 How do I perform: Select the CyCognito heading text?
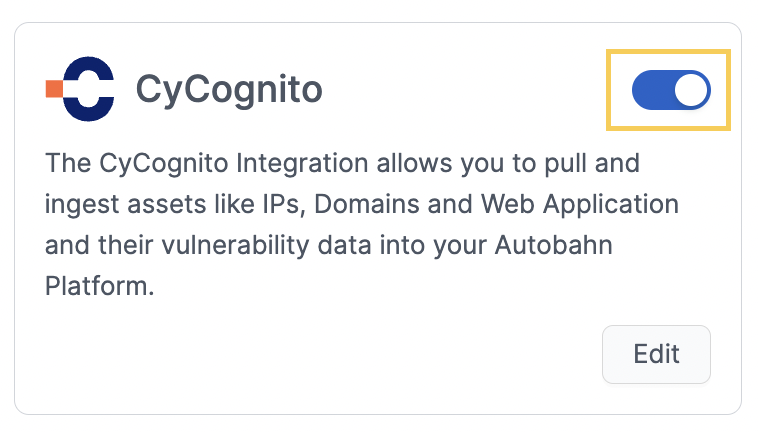pos(229,90)
